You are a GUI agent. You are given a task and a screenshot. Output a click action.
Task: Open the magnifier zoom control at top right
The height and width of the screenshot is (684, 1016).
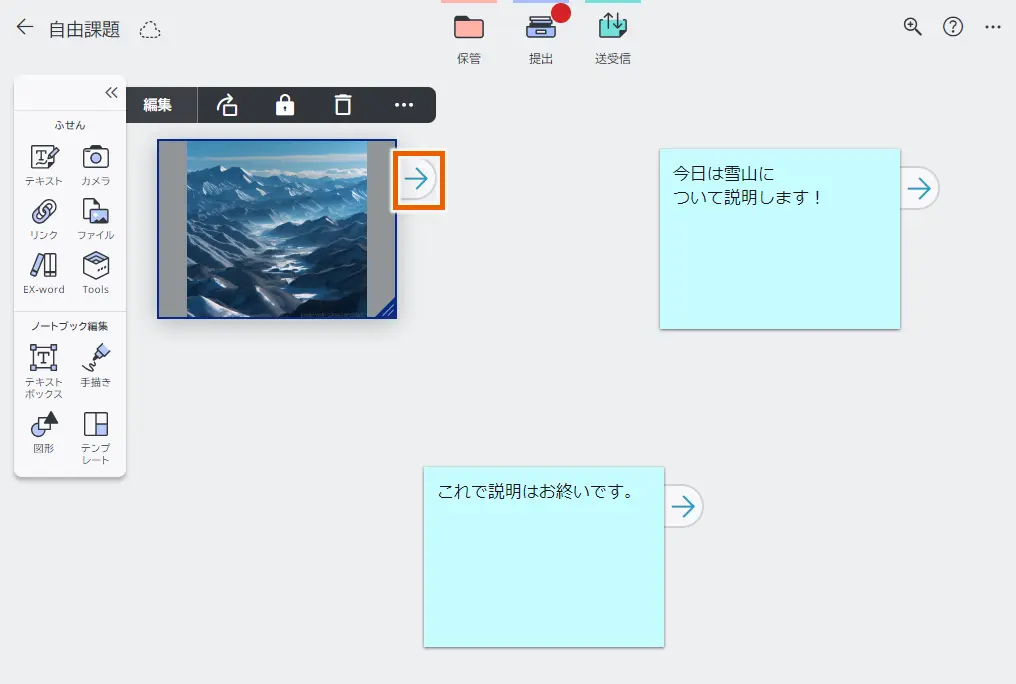coord(911,26)
